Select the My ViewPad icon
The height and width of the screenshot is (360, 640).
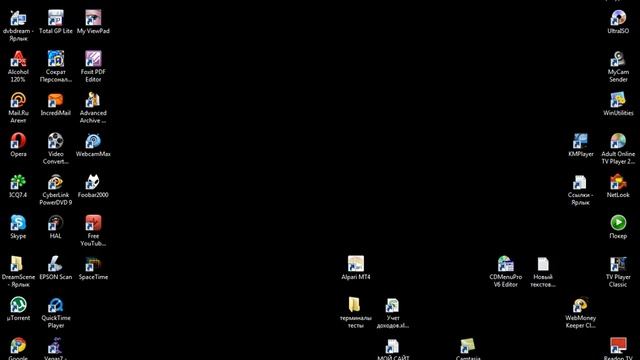(x=93, y=18)
